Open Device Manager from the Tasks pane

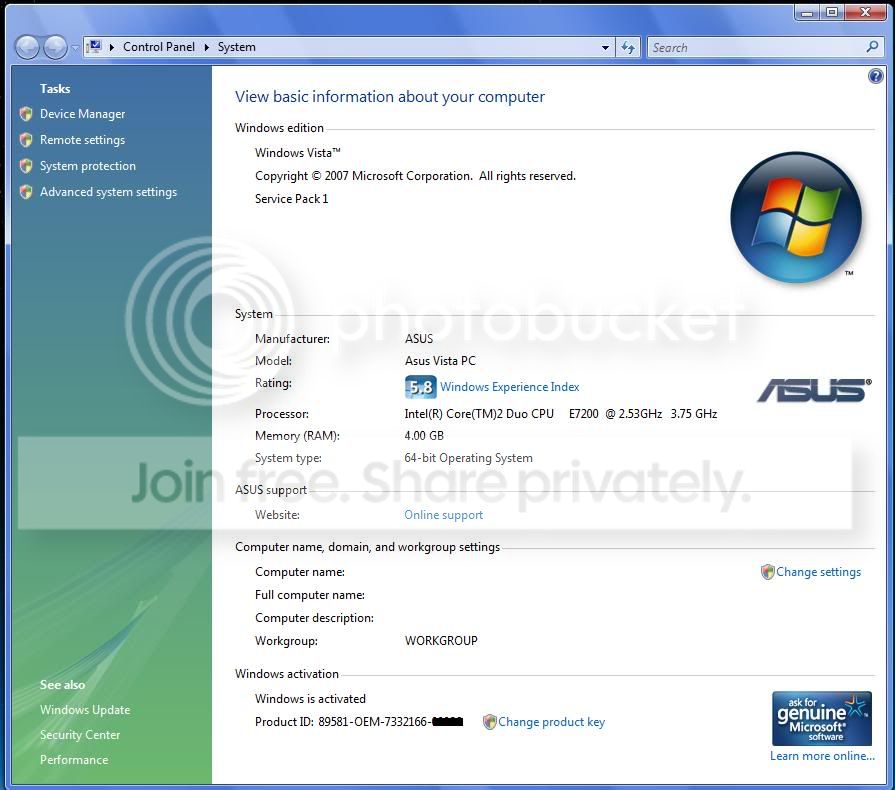point(82,114)
